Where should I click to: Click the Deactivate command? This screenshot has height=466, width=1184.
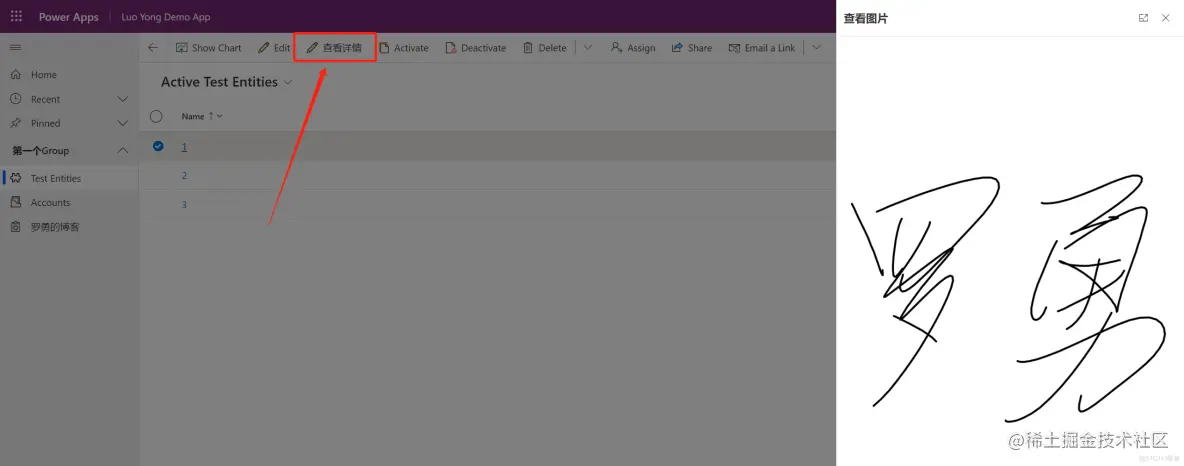[476, 48]
